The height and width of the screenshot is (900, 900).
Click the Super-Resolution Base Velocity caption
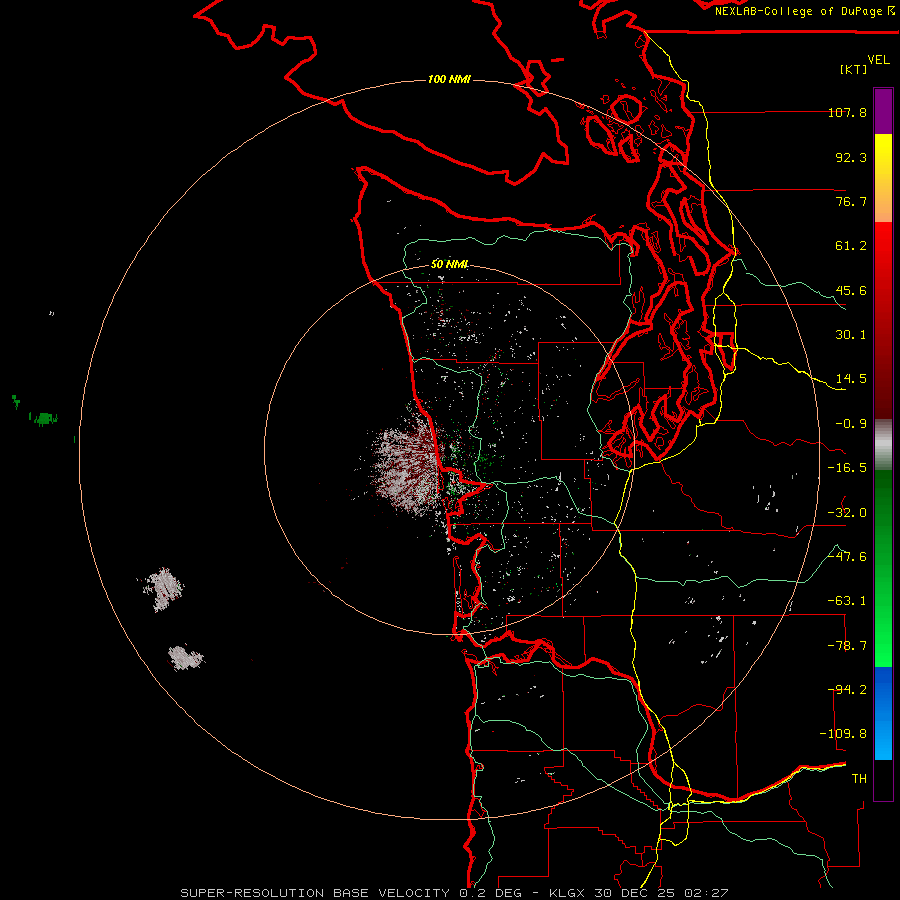[454, 893]
